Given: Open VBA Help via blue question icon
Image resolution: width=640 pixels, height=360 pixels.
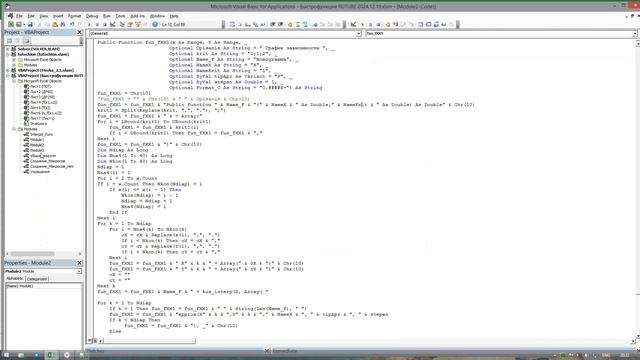Looking at the screenshot, I should tap(155, 24).
